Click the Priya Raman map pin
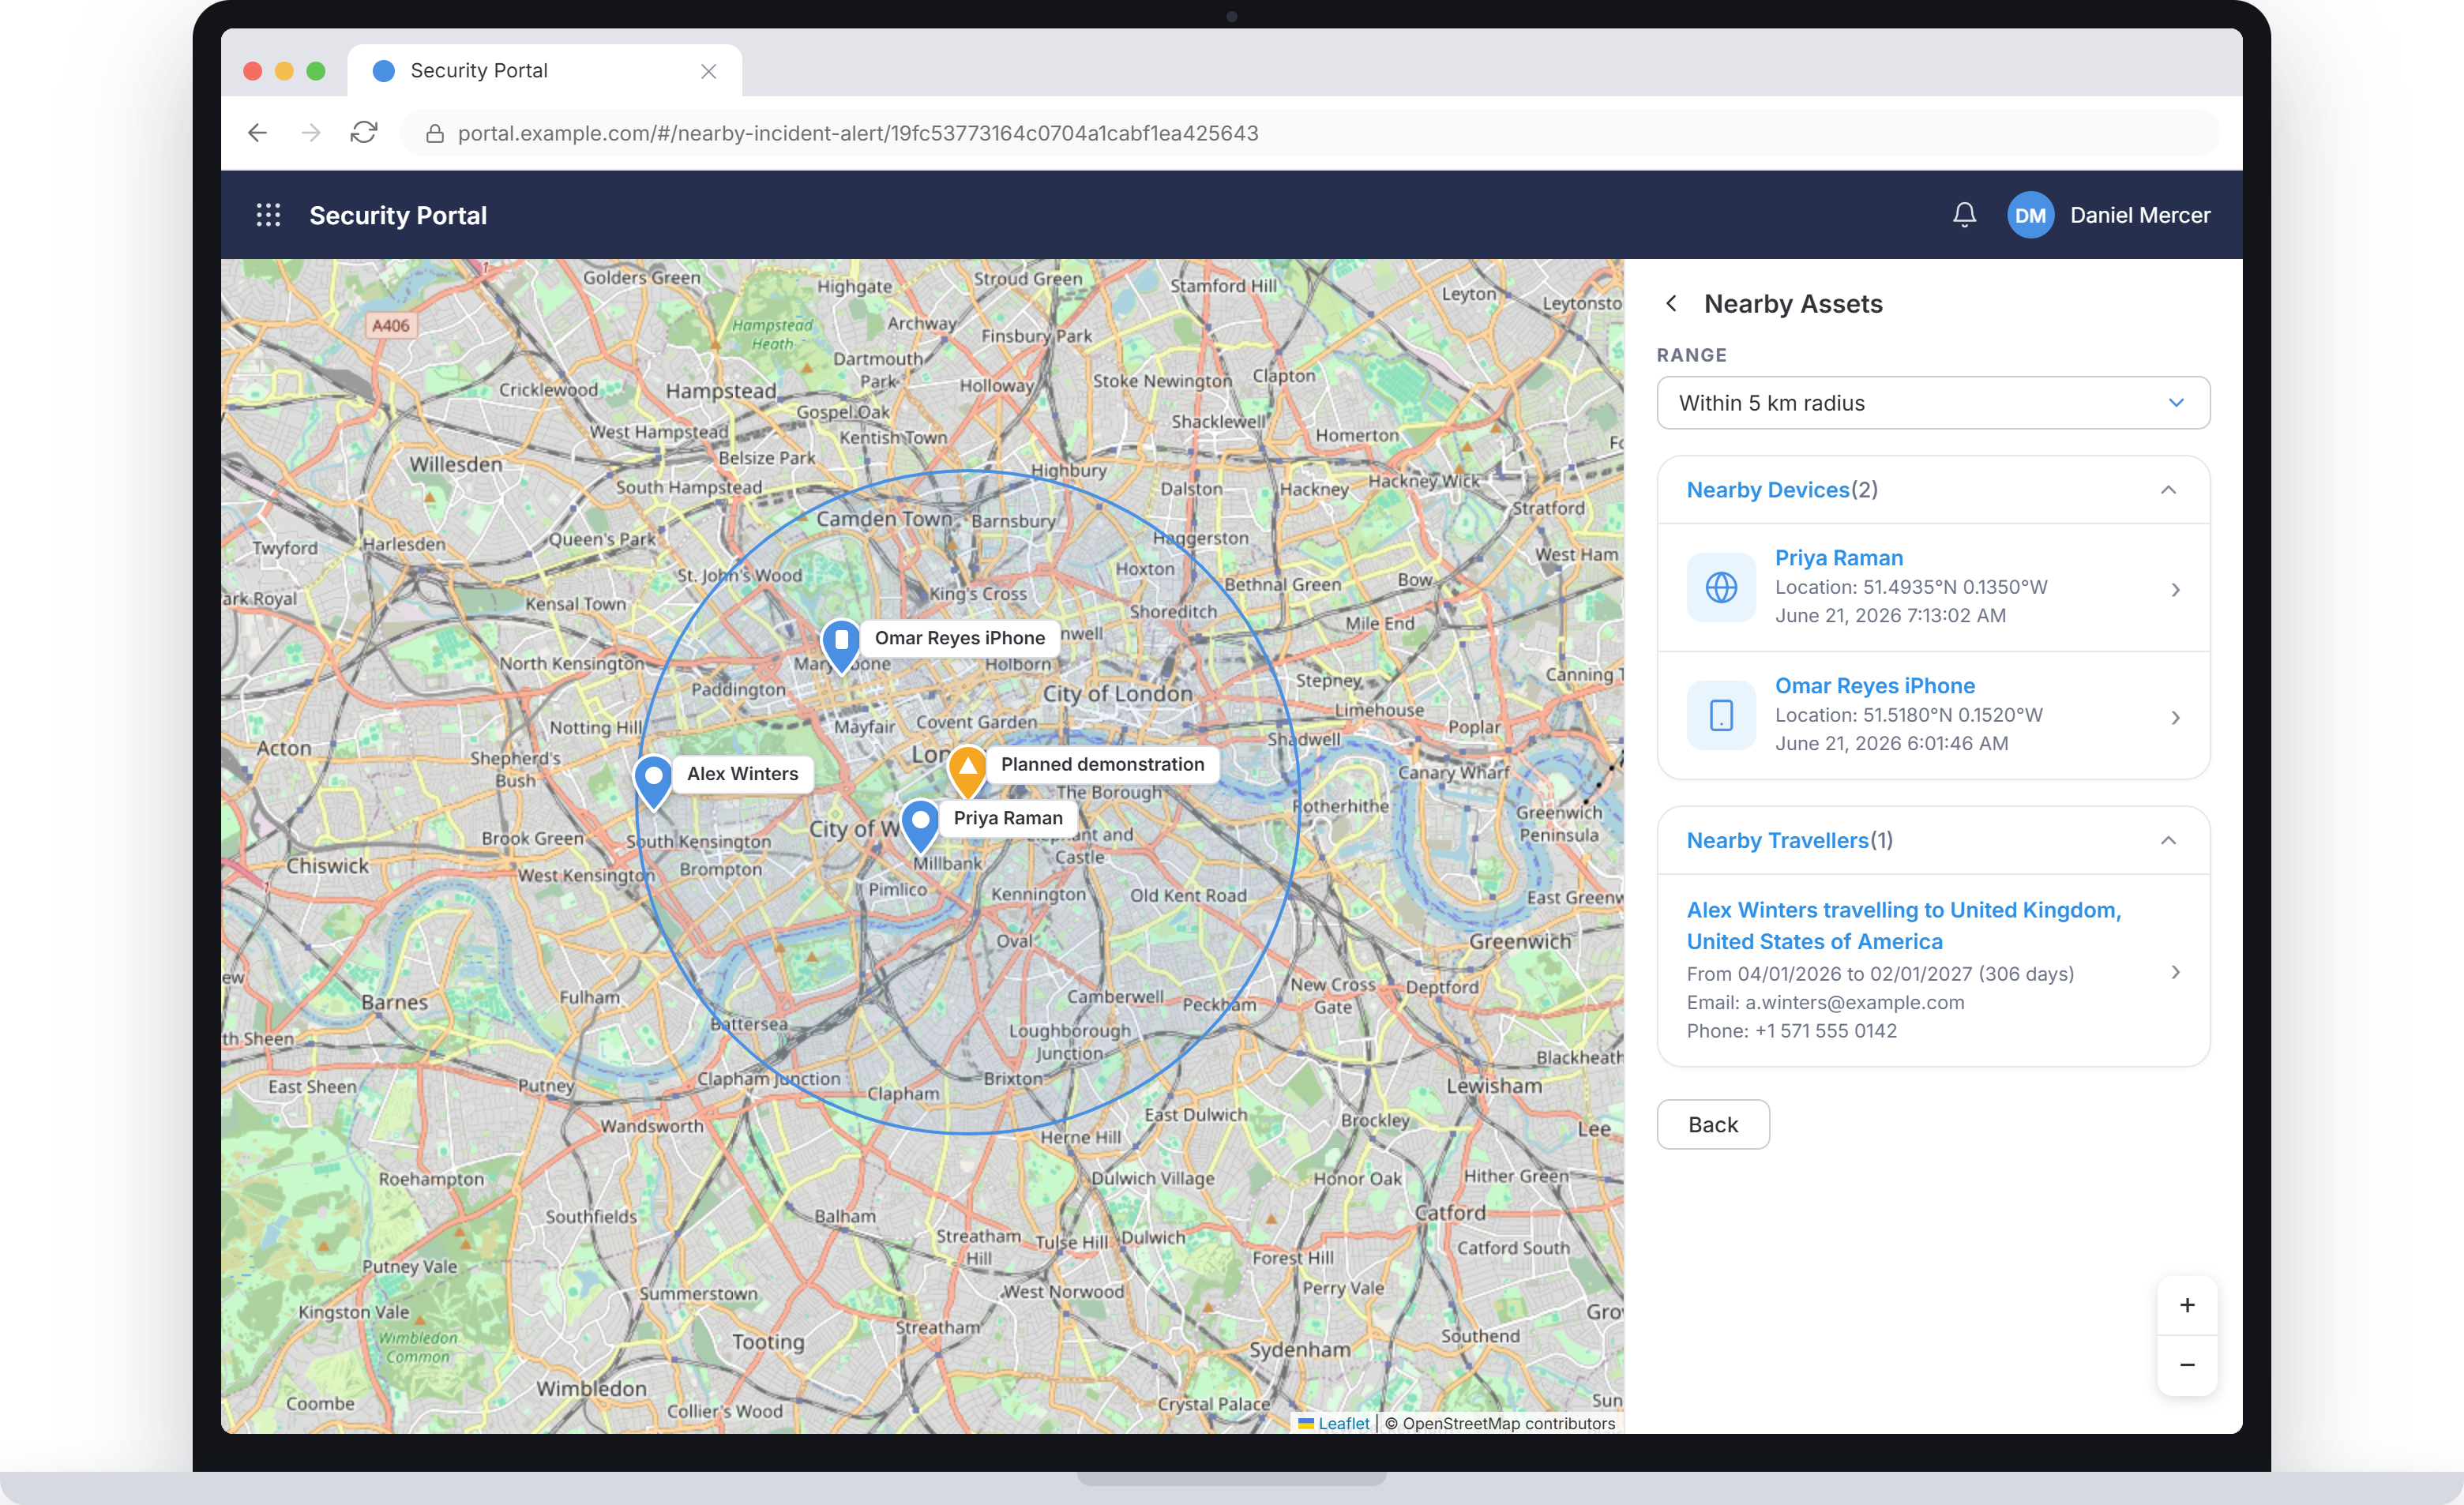 coord(920,826)
